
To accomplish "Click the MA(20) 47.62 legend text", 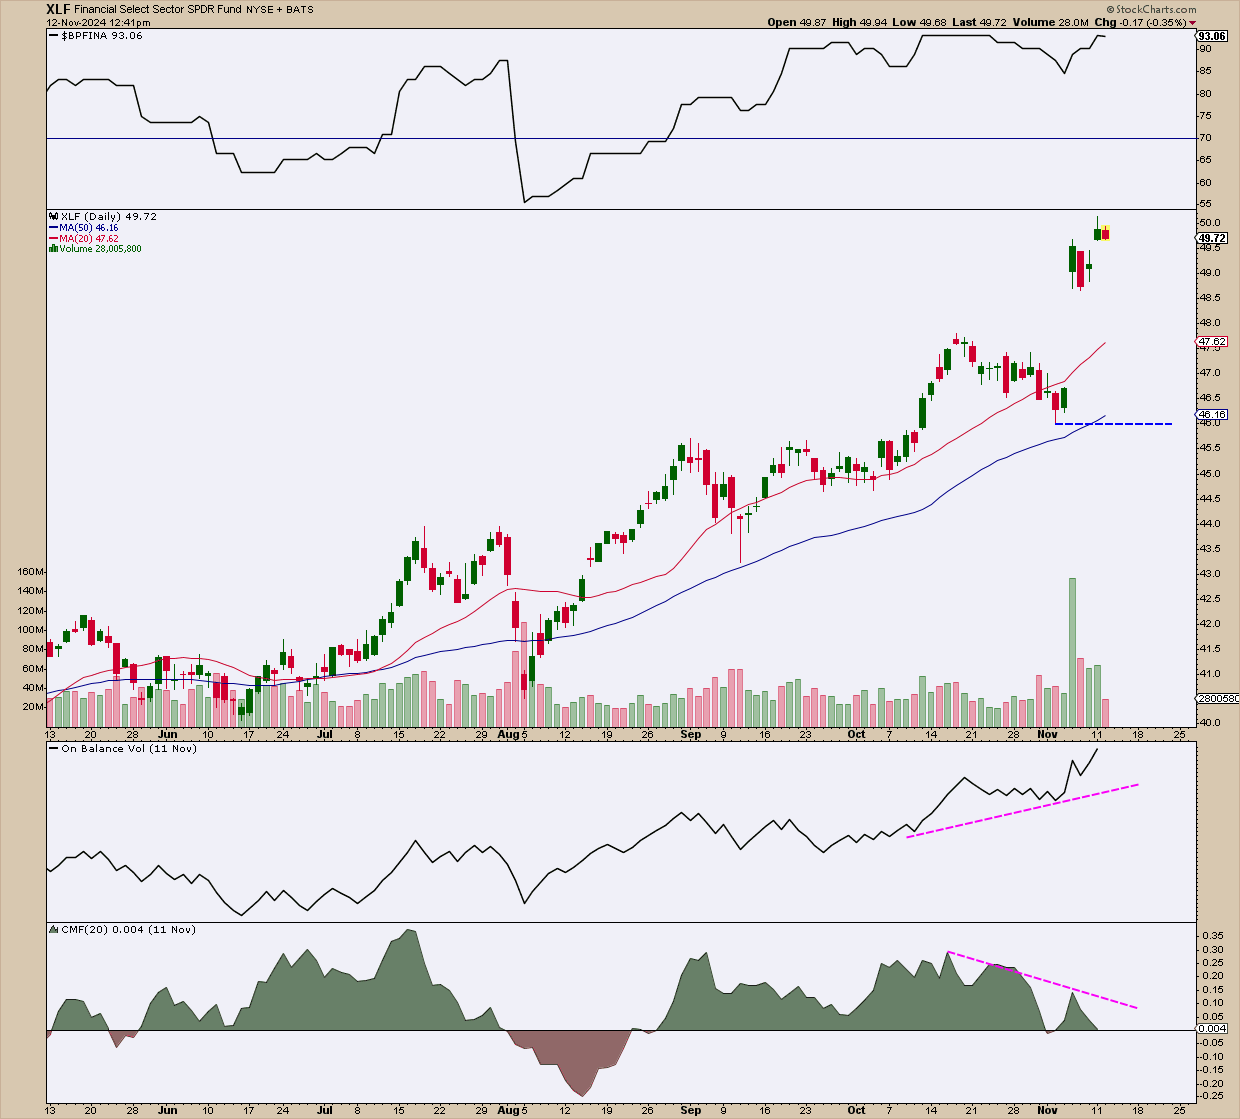I will coord(88,239).
